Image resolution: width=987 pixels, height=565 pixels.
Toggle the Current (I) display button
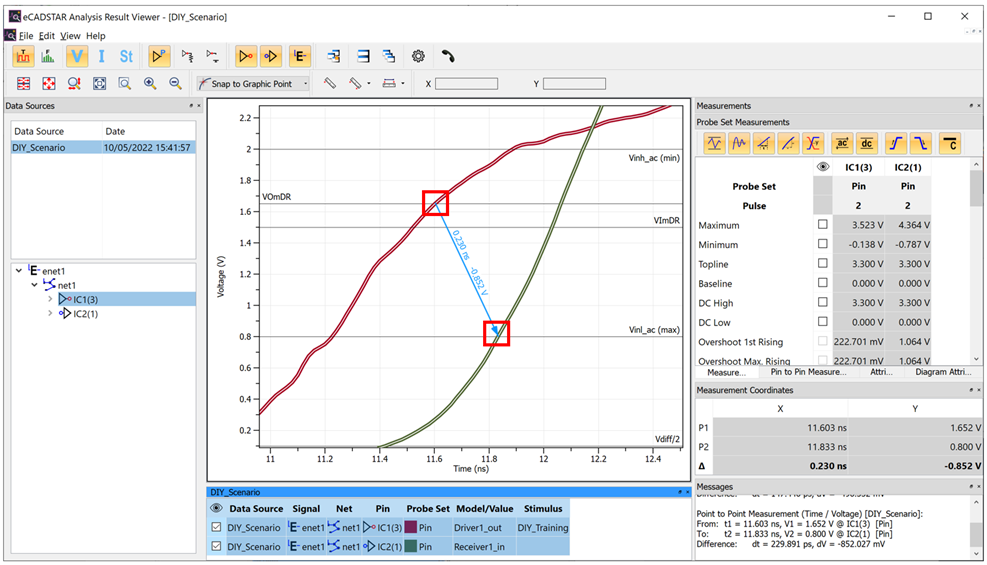(101, 57)
